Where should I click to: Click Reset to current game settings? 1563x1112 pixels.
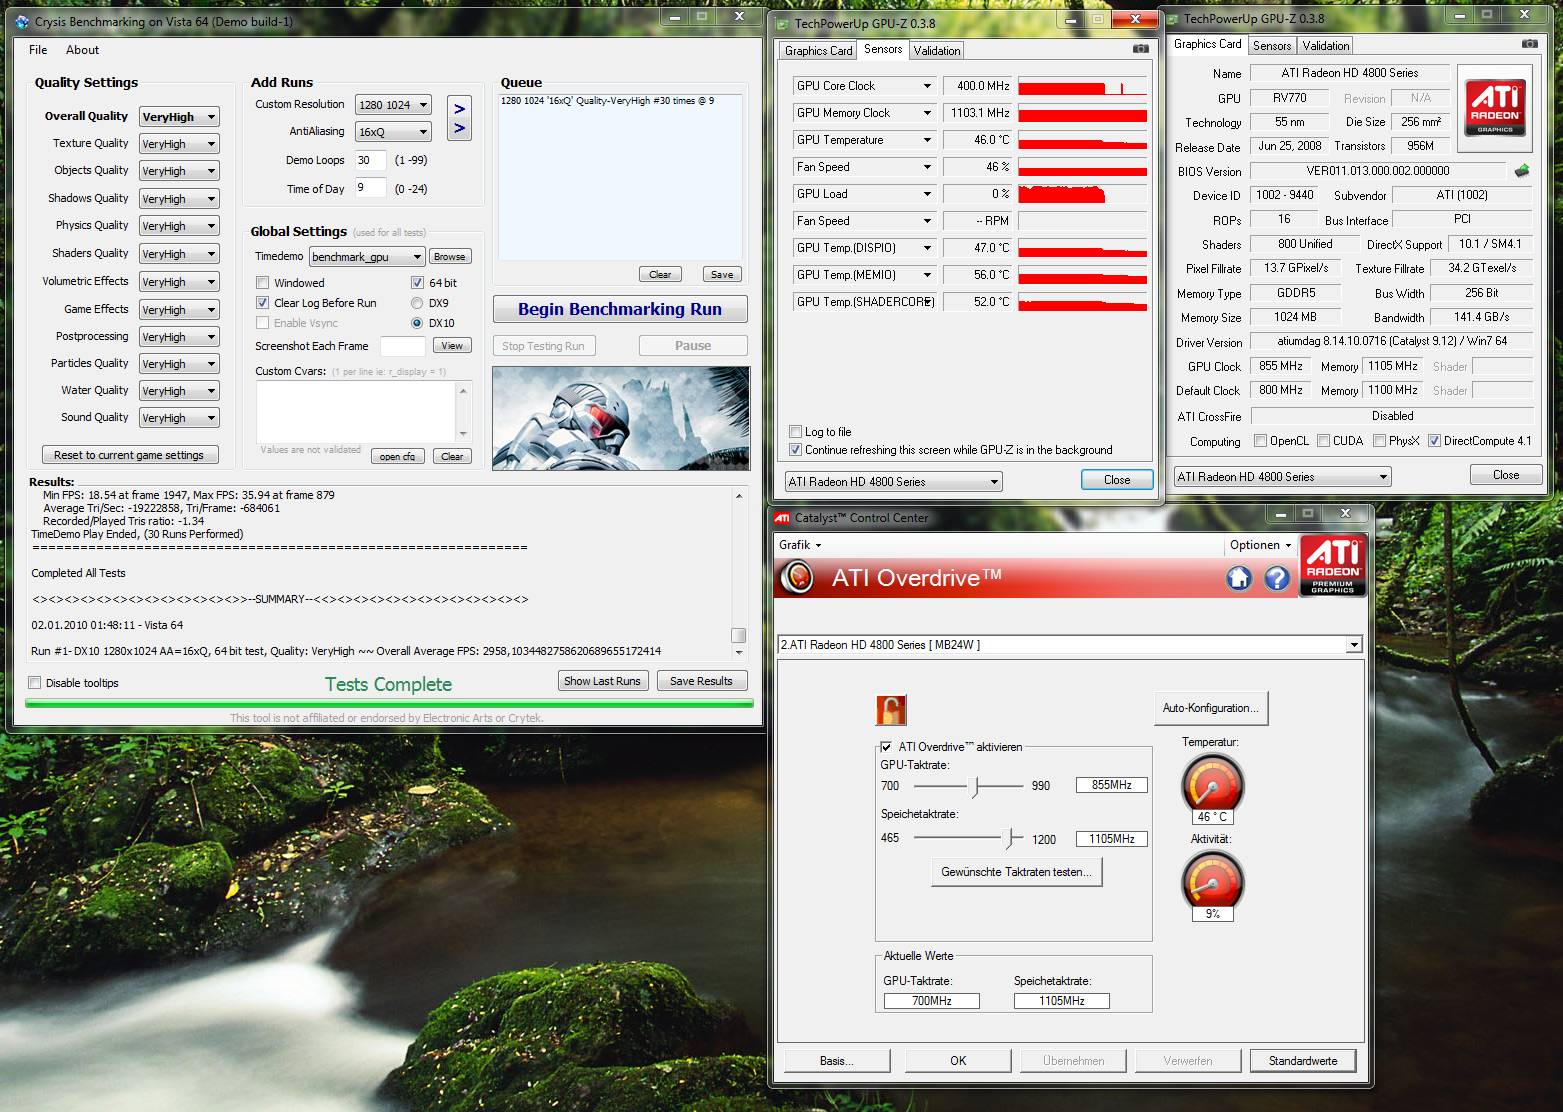tap(129, 455)
